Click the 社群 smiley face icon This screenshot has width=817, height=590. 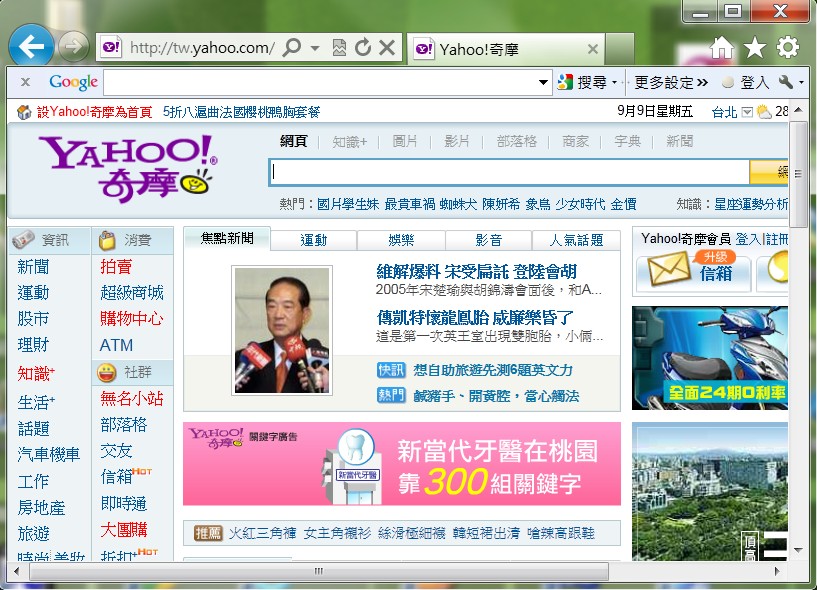pos(106,373)
